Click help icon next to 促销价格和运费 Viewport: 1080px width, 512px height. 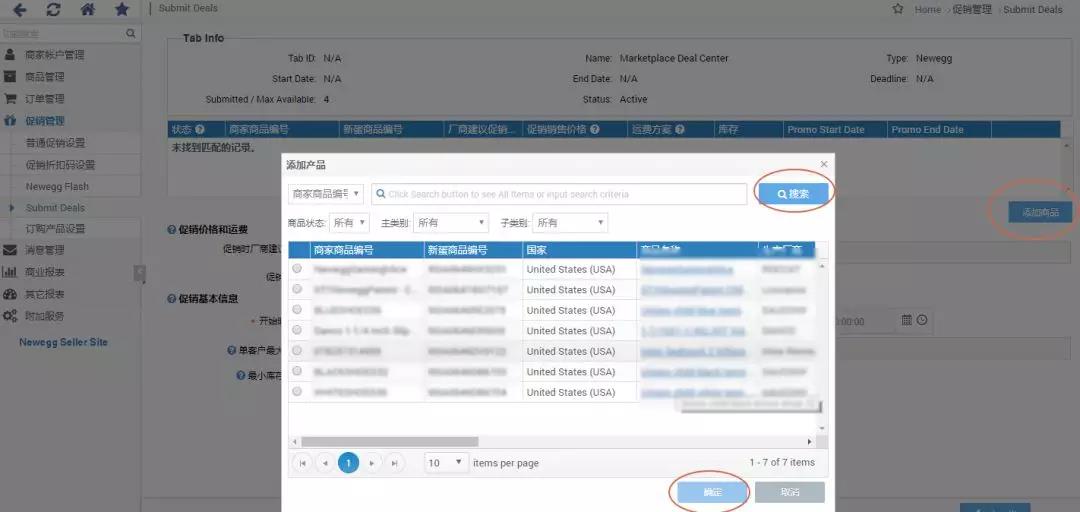click(x=172, y=229)
